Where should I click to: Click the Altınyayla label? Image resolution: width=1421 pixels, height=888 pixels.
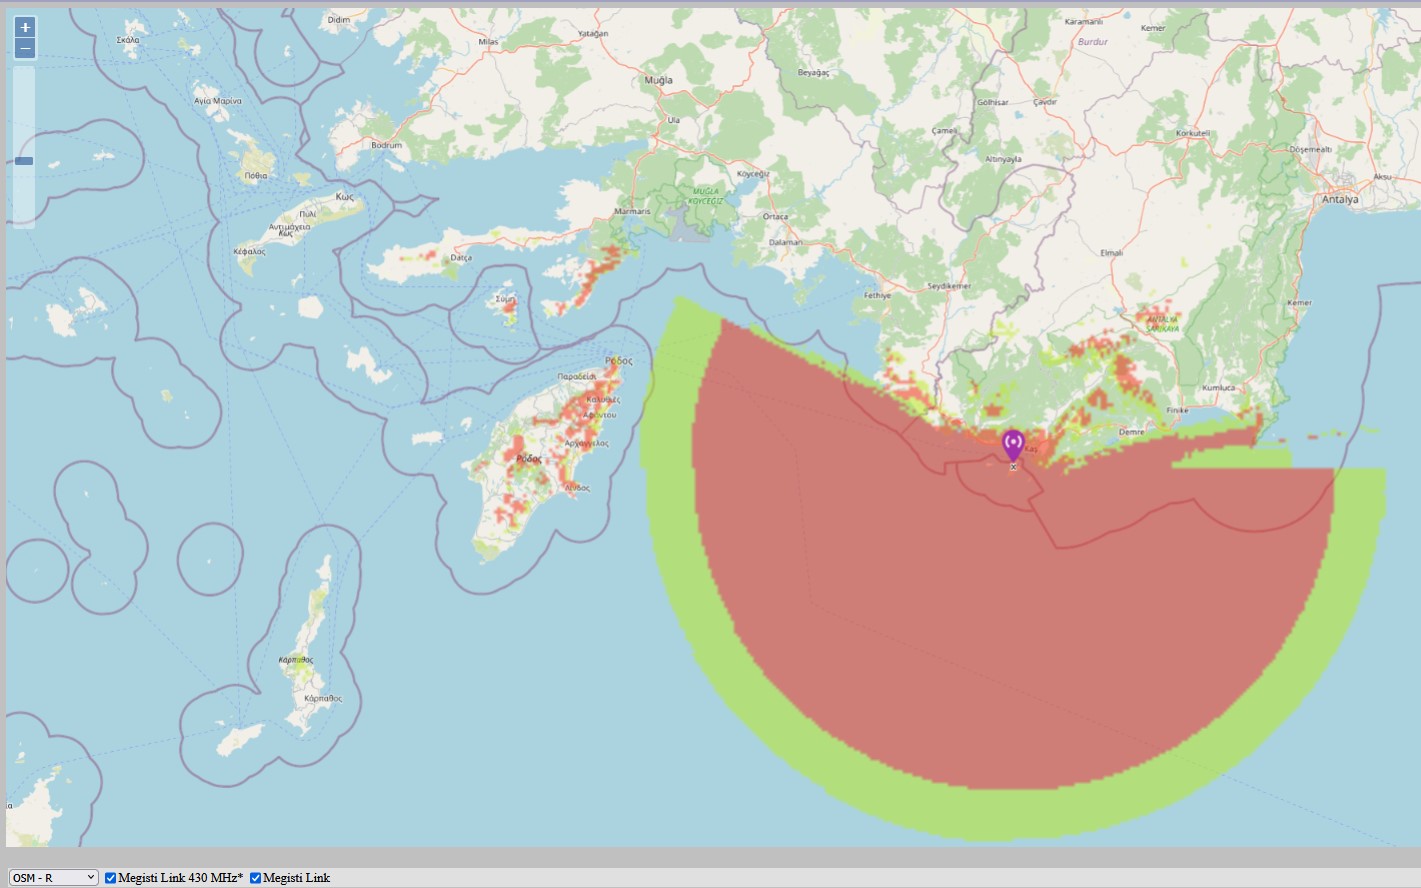coord(1003,159)
